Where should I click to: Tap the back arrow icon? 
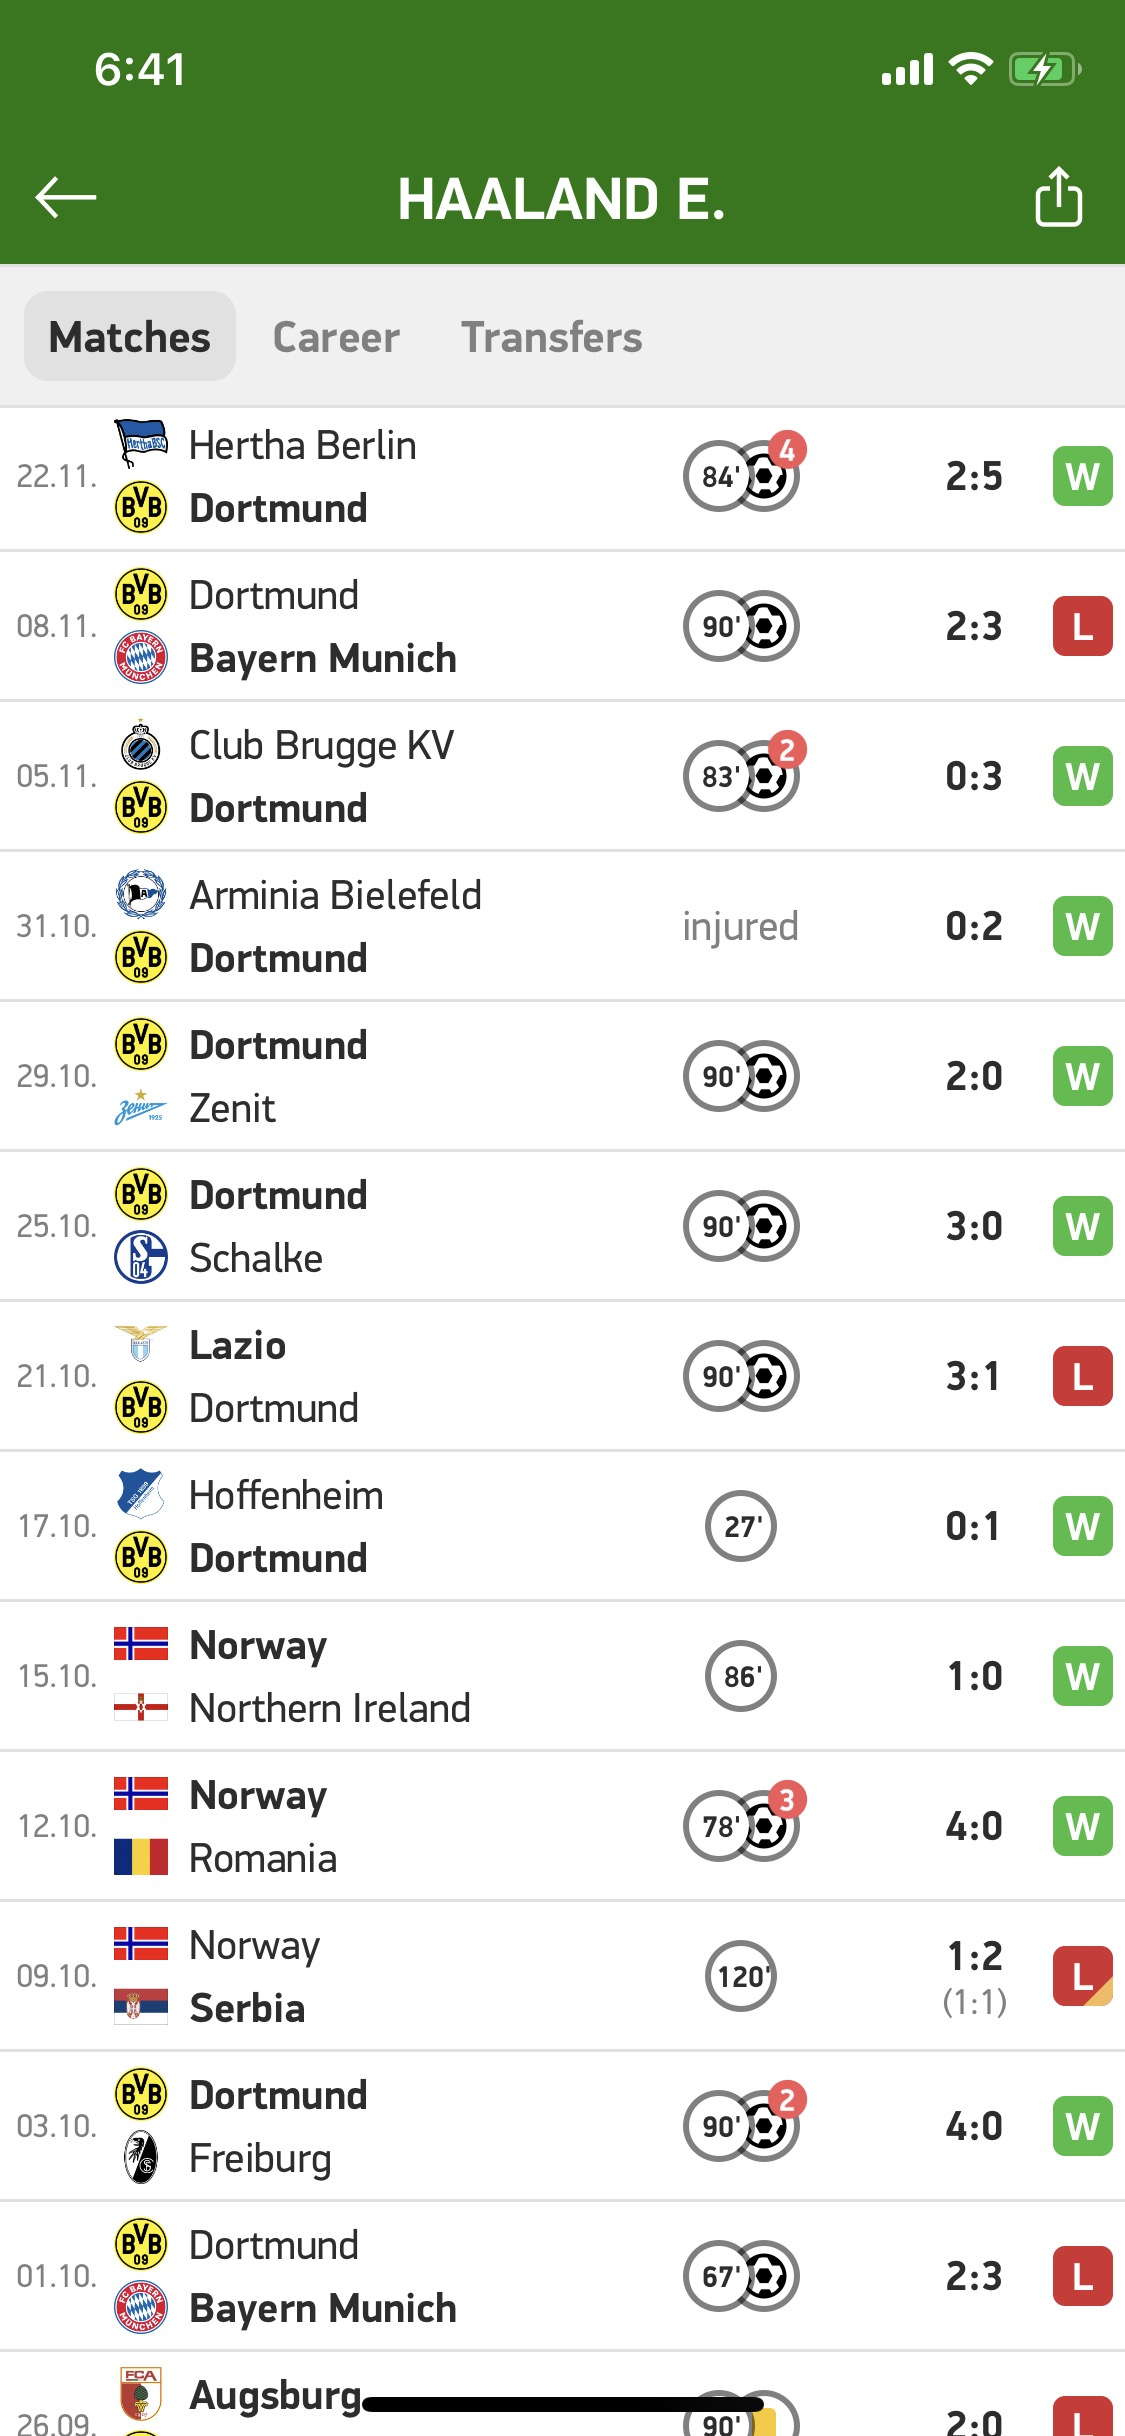coord(66,197)
